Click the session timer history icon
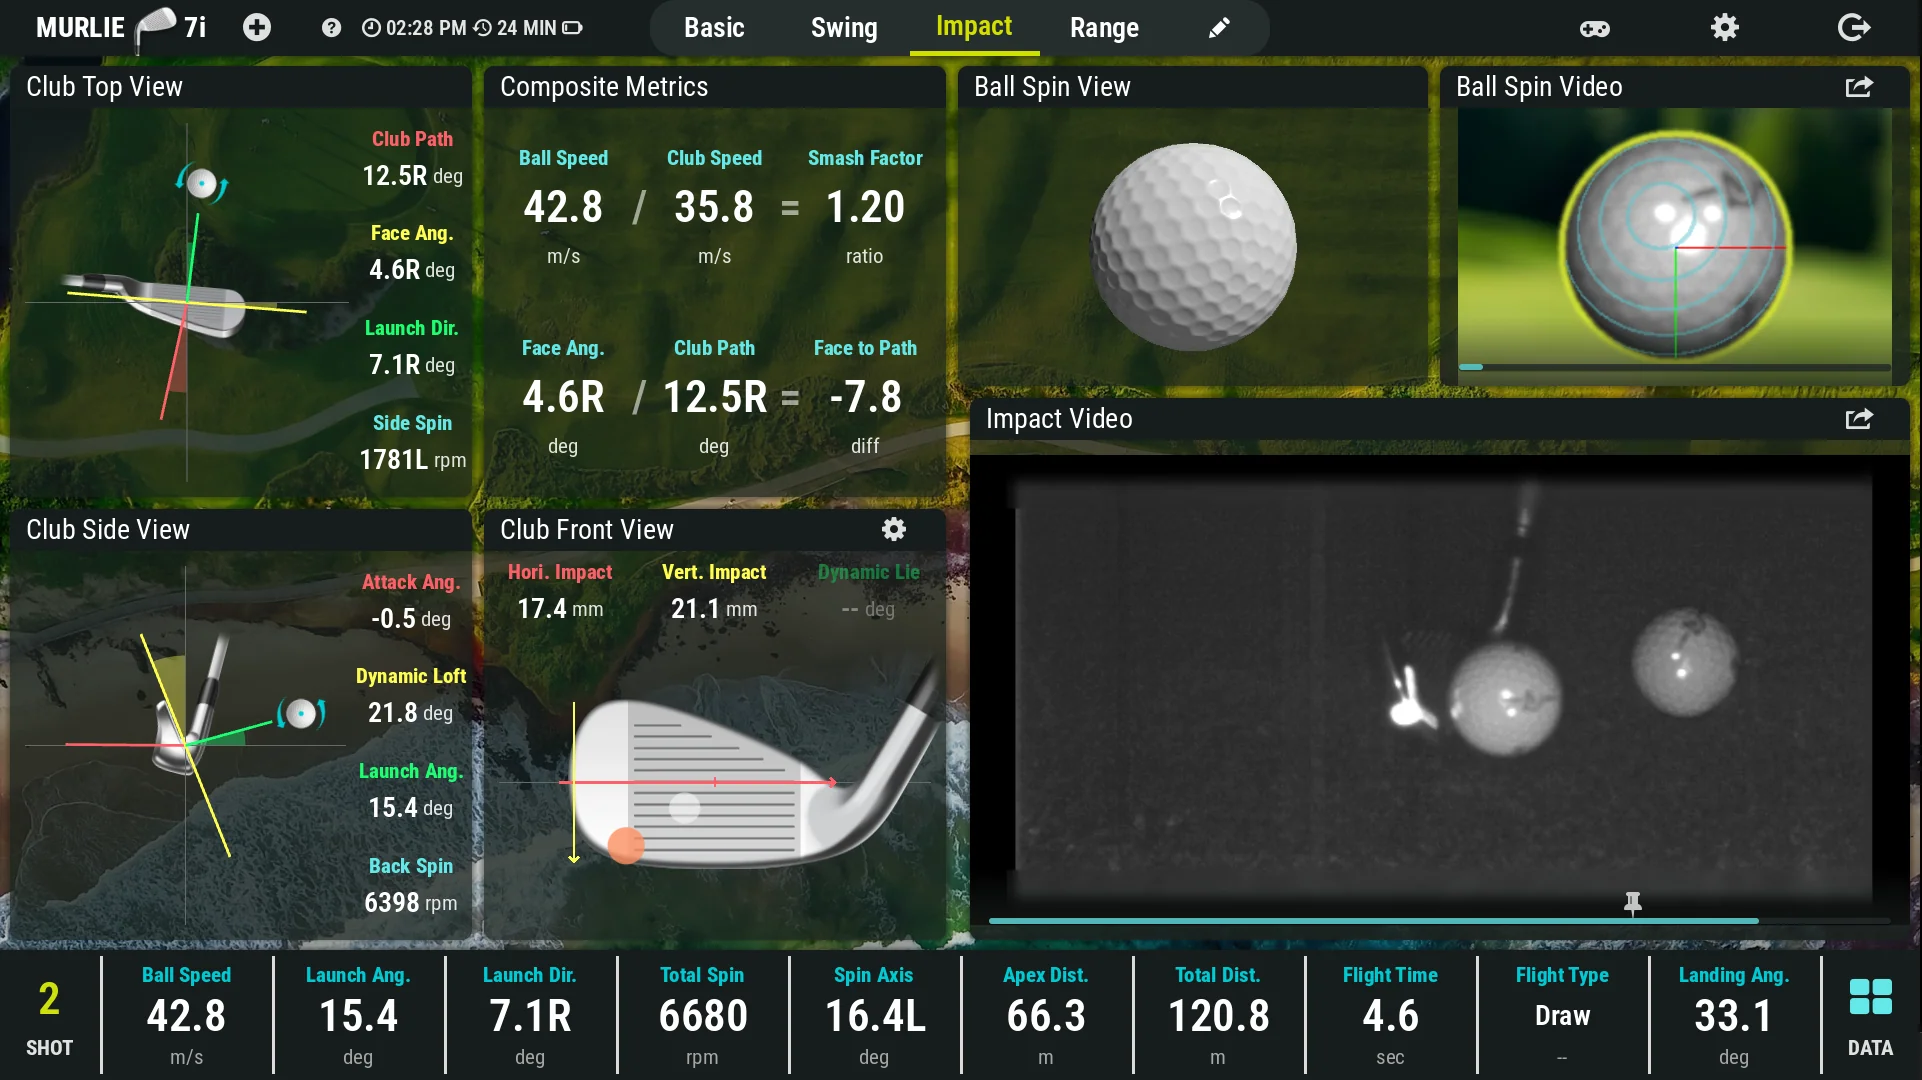Image resolution: width=1922 pixels, height=1080 pixels. tap(483, 28)
